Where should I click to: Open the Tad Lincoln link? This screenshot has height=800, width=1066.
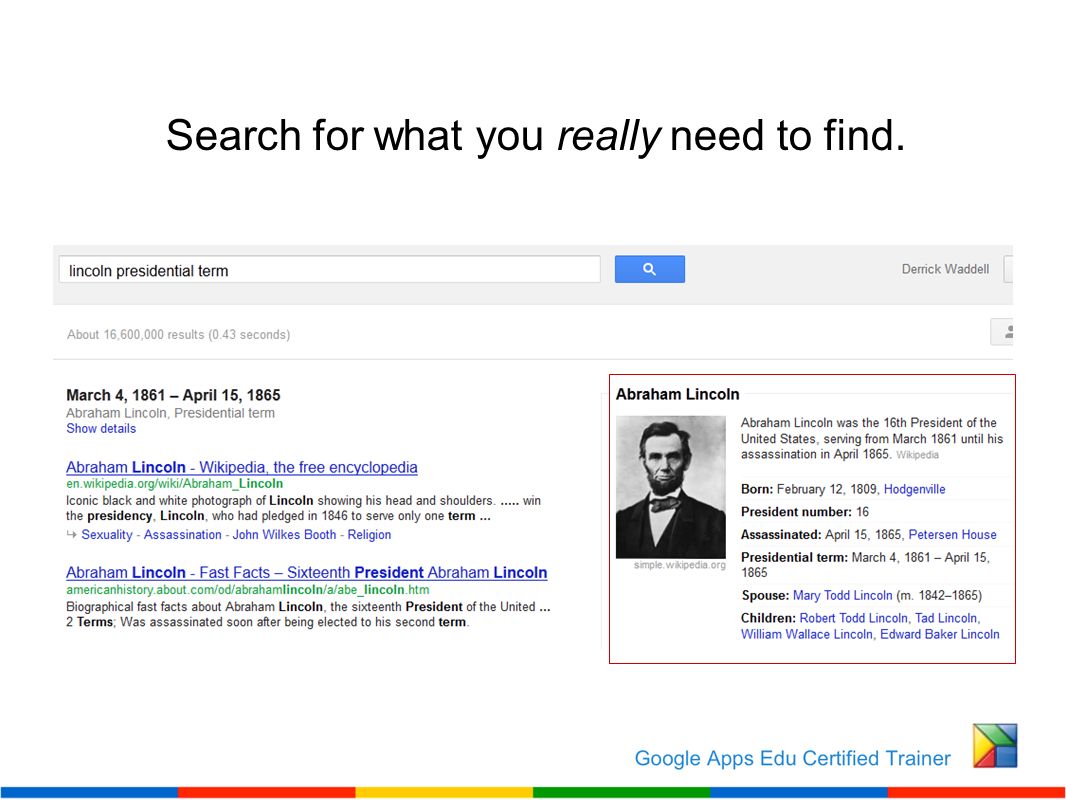pos(946,618)
